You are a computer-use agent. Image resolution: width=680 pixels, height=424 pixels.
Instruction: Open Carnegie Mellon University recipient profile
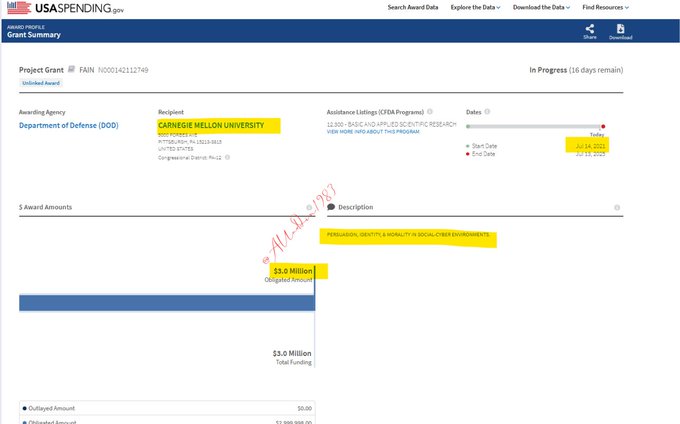point(211,126)
